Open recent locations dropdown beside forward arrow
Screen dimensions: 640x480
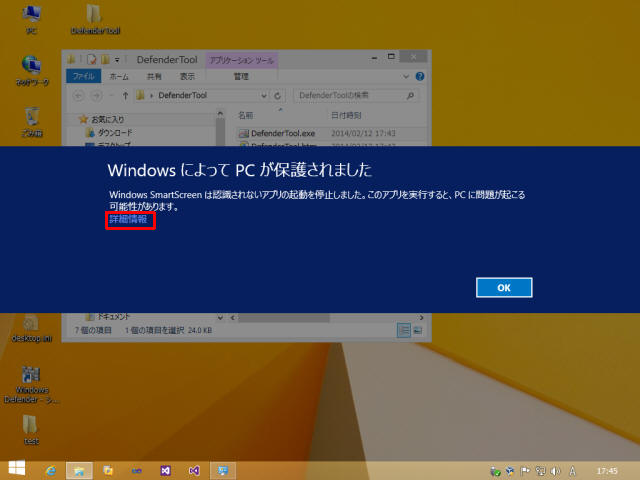click(x=111, y=96)
